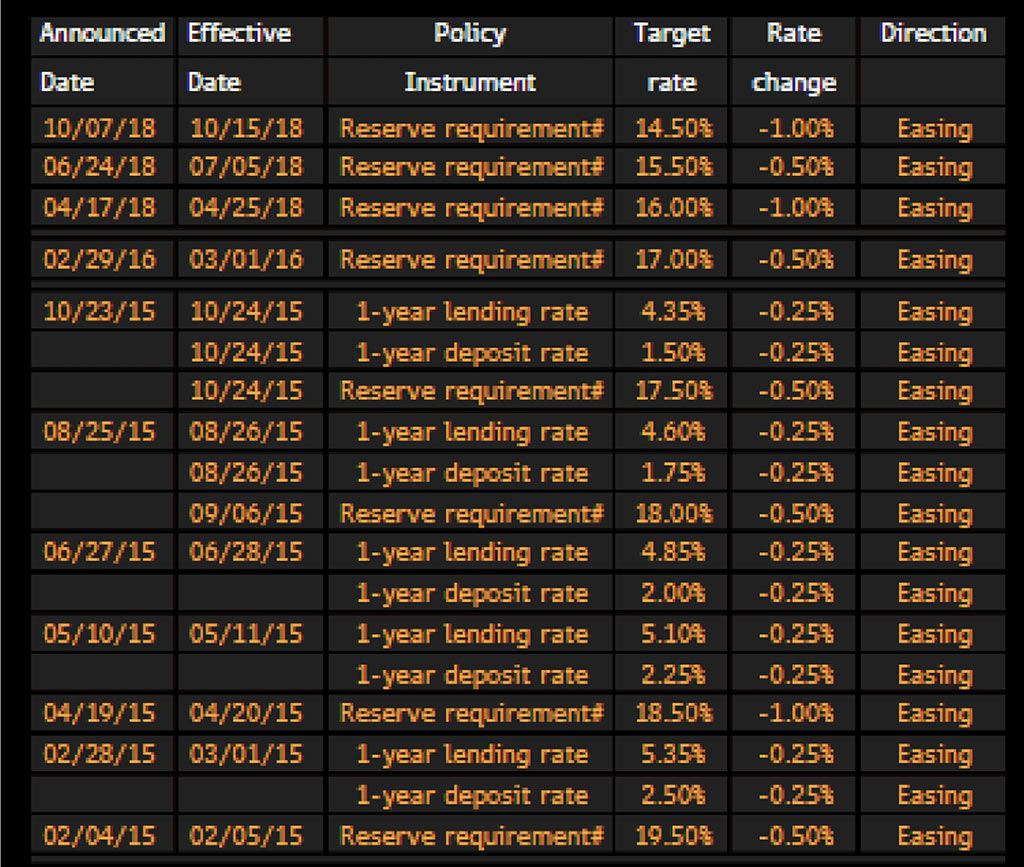The height and width of the screenshot is (867, 1024).
Task: Click the 14.50% target rate
Action: click(x=673, y=129)
